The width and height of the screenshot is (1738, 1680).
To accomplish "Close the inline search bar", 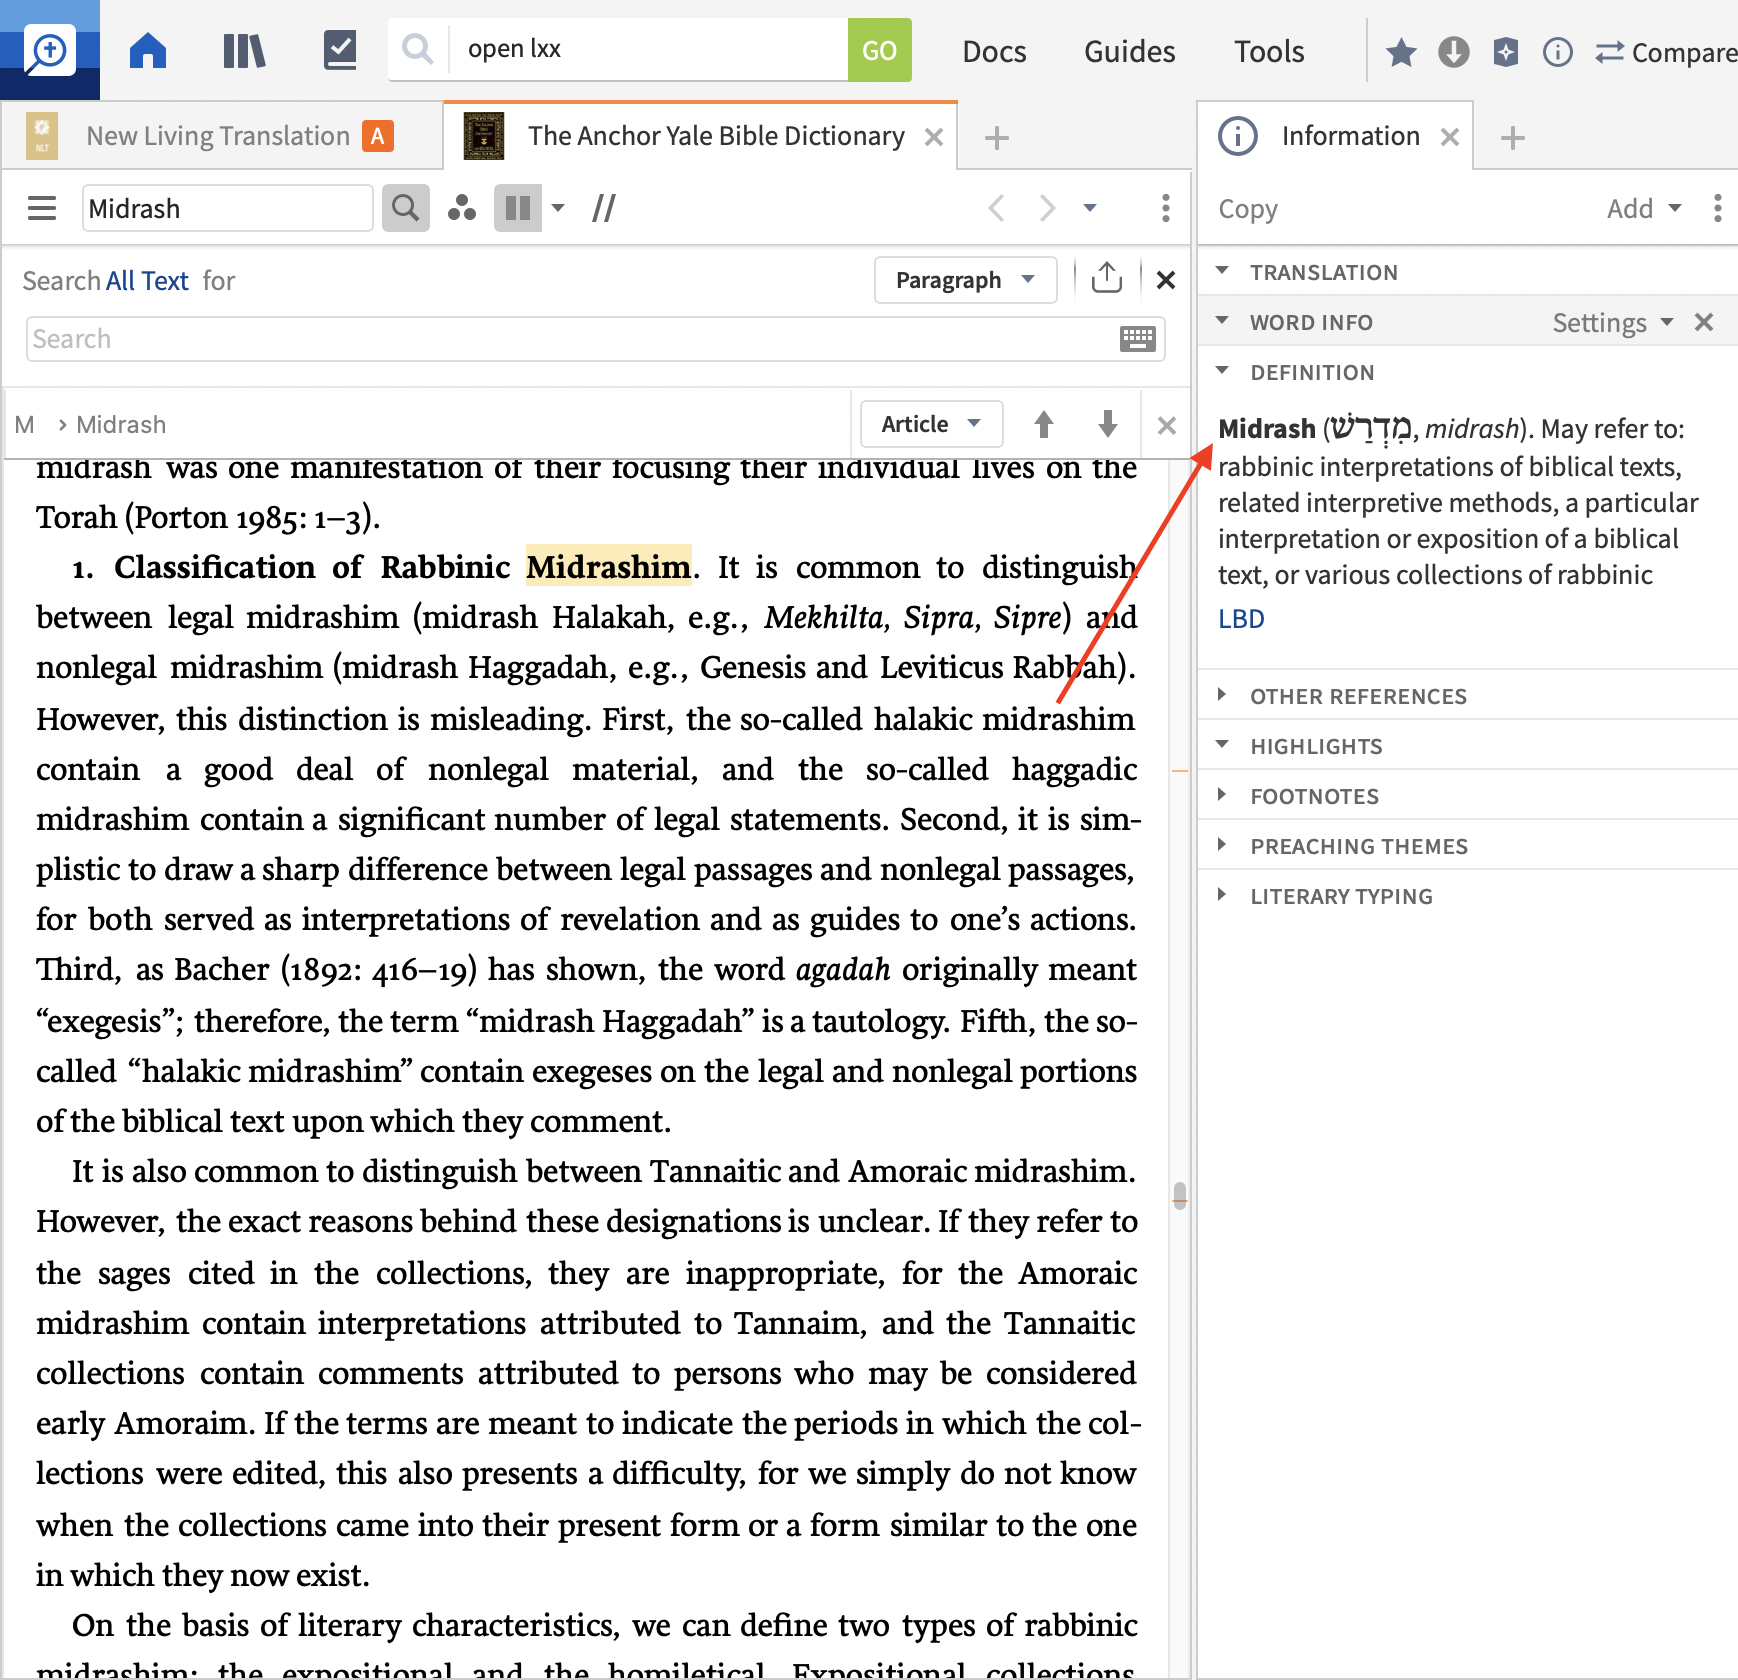I will click(x=1166, y=280).
